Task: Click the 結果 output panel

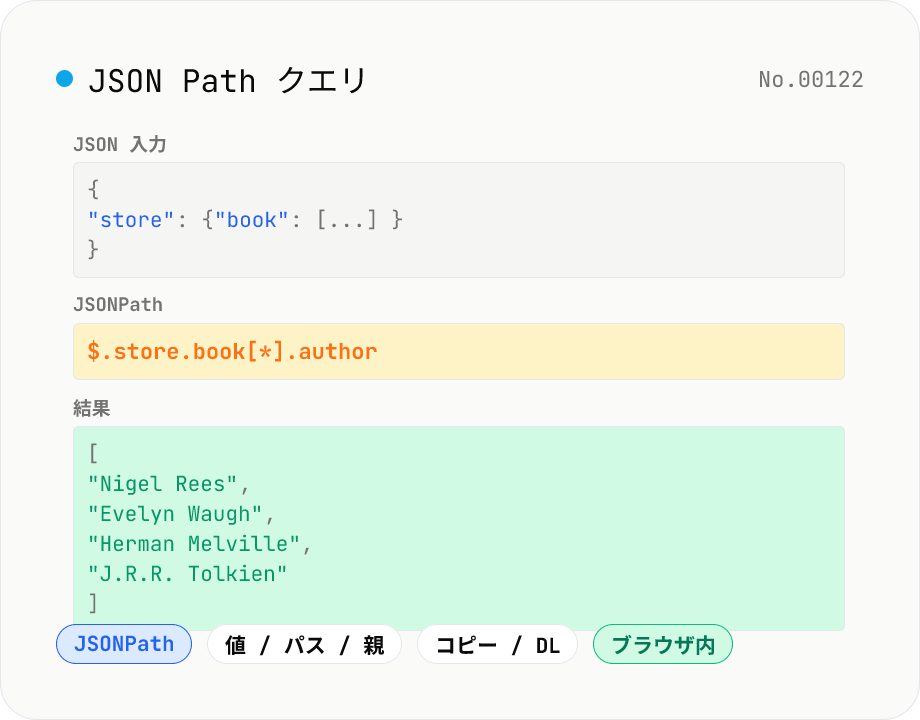Action: coord(459,528)
